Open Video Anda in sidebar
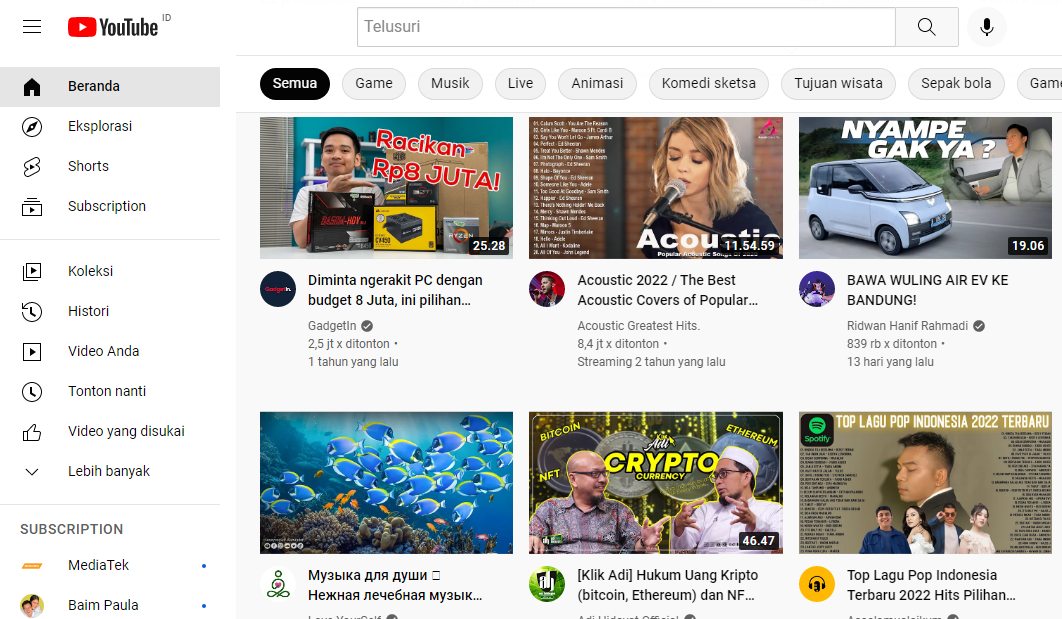The image size is (1062, 619). [110, 351]
